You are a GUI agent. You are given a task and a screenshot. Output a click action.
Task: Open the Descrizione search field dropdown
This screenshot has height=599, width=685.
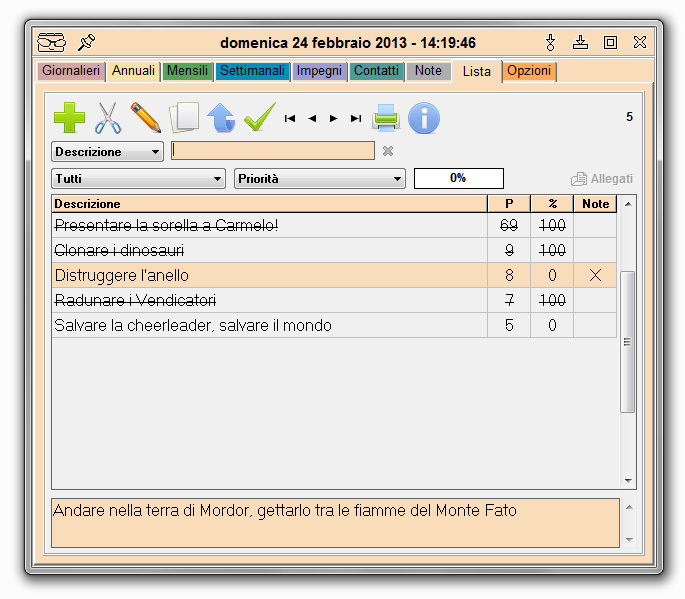click(107, 152)
